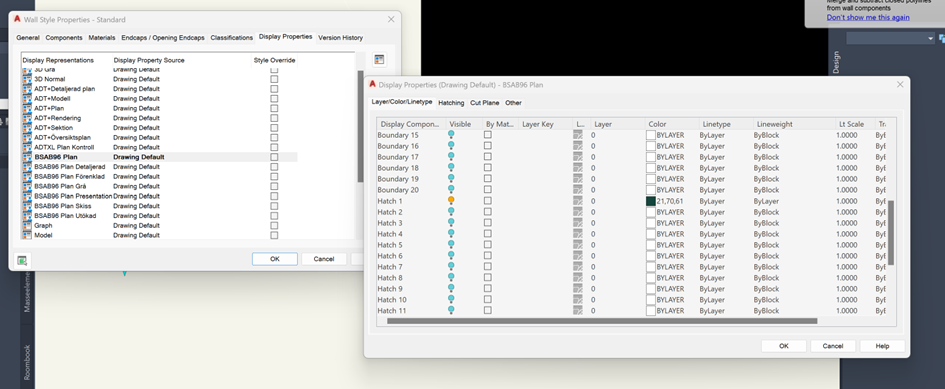This screenshot has height=389, width=945.
Task: Click the Model display representation icon
Action: 27,235
